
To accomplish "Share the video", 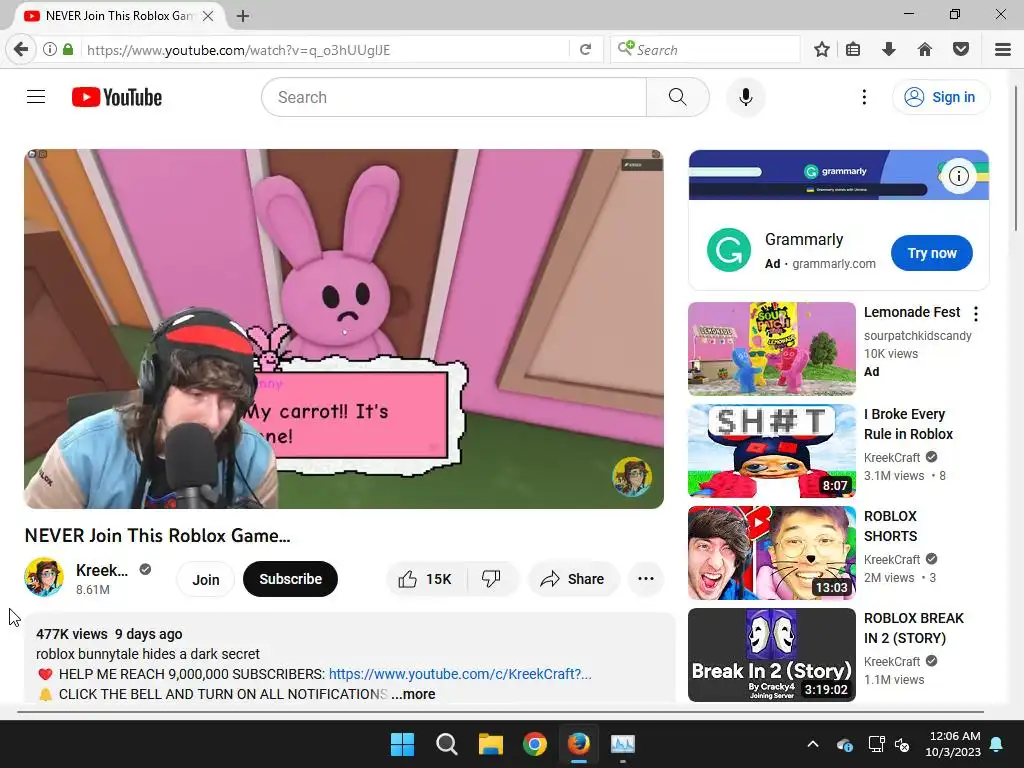I will pos(573,579).
